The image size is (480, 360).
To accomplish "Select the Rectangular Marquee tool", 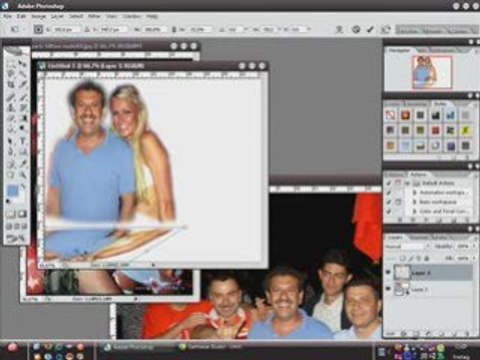I will (x=11, y=63).
